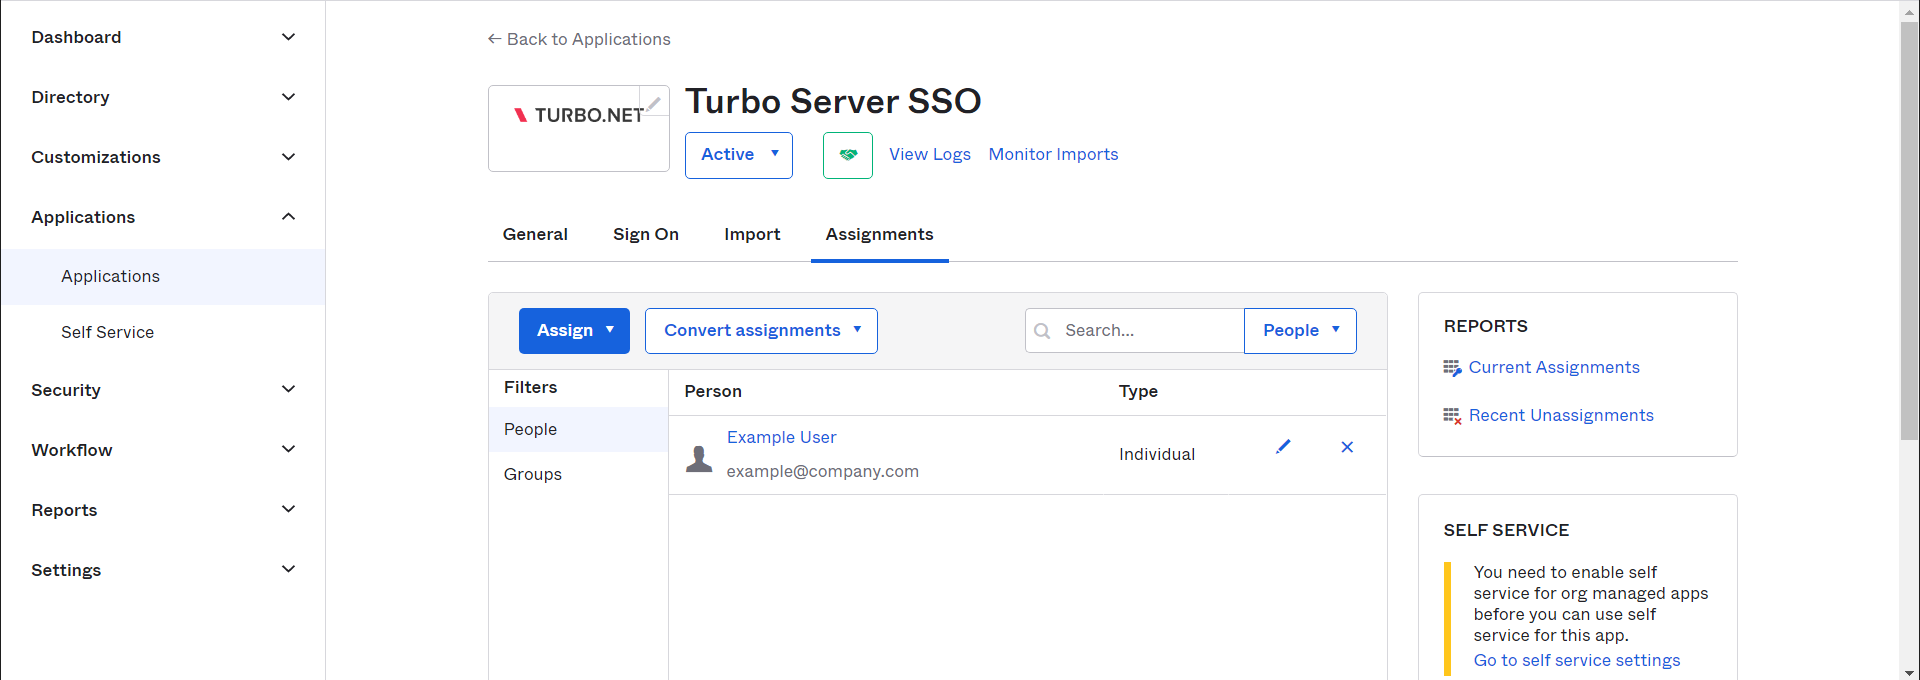This screenshot has height=680, width=1920.
Task: Expand the Security sidebar section
Action: coord(163,390)
